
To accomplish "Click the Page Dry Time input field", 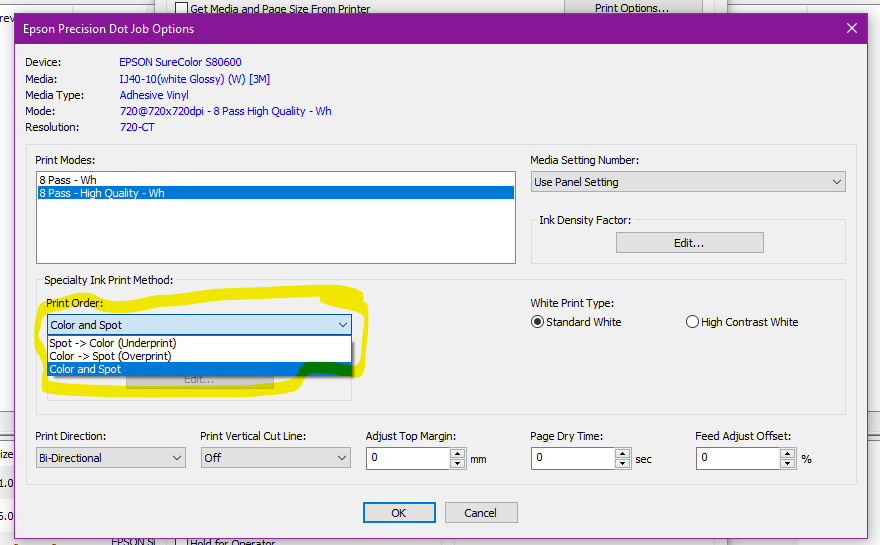I will click(x=574, y=458).
